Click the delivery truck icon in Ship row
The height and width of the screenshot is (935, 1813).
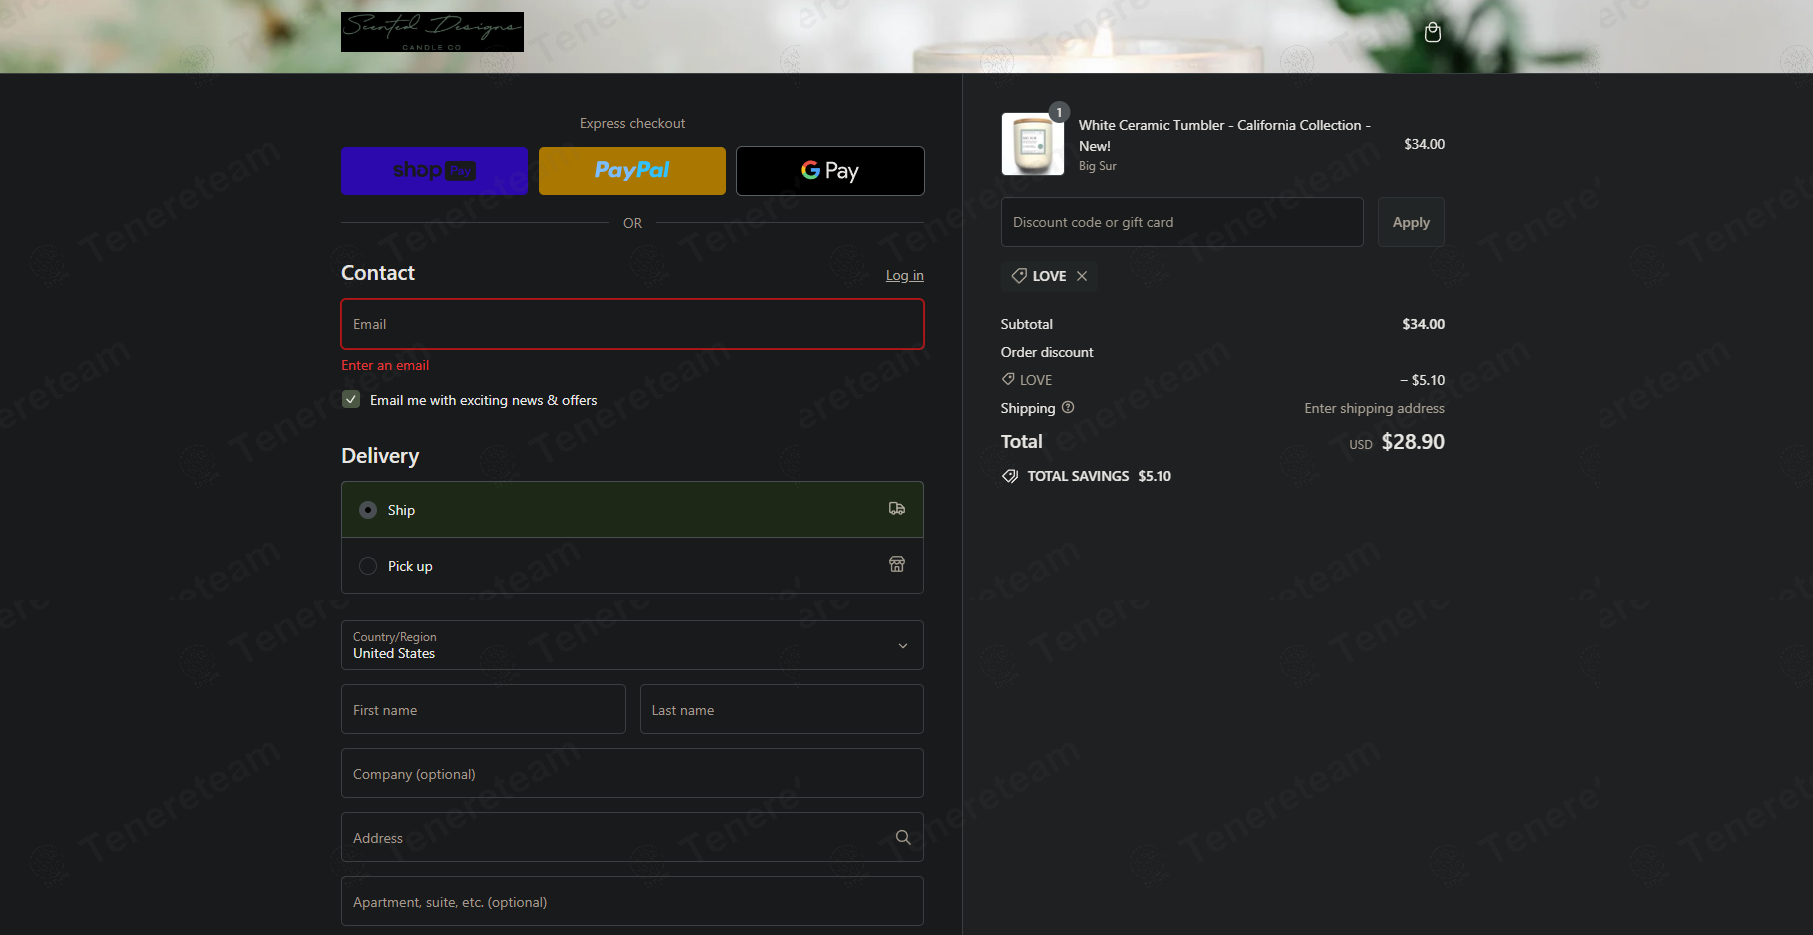(x=897, y=509)
